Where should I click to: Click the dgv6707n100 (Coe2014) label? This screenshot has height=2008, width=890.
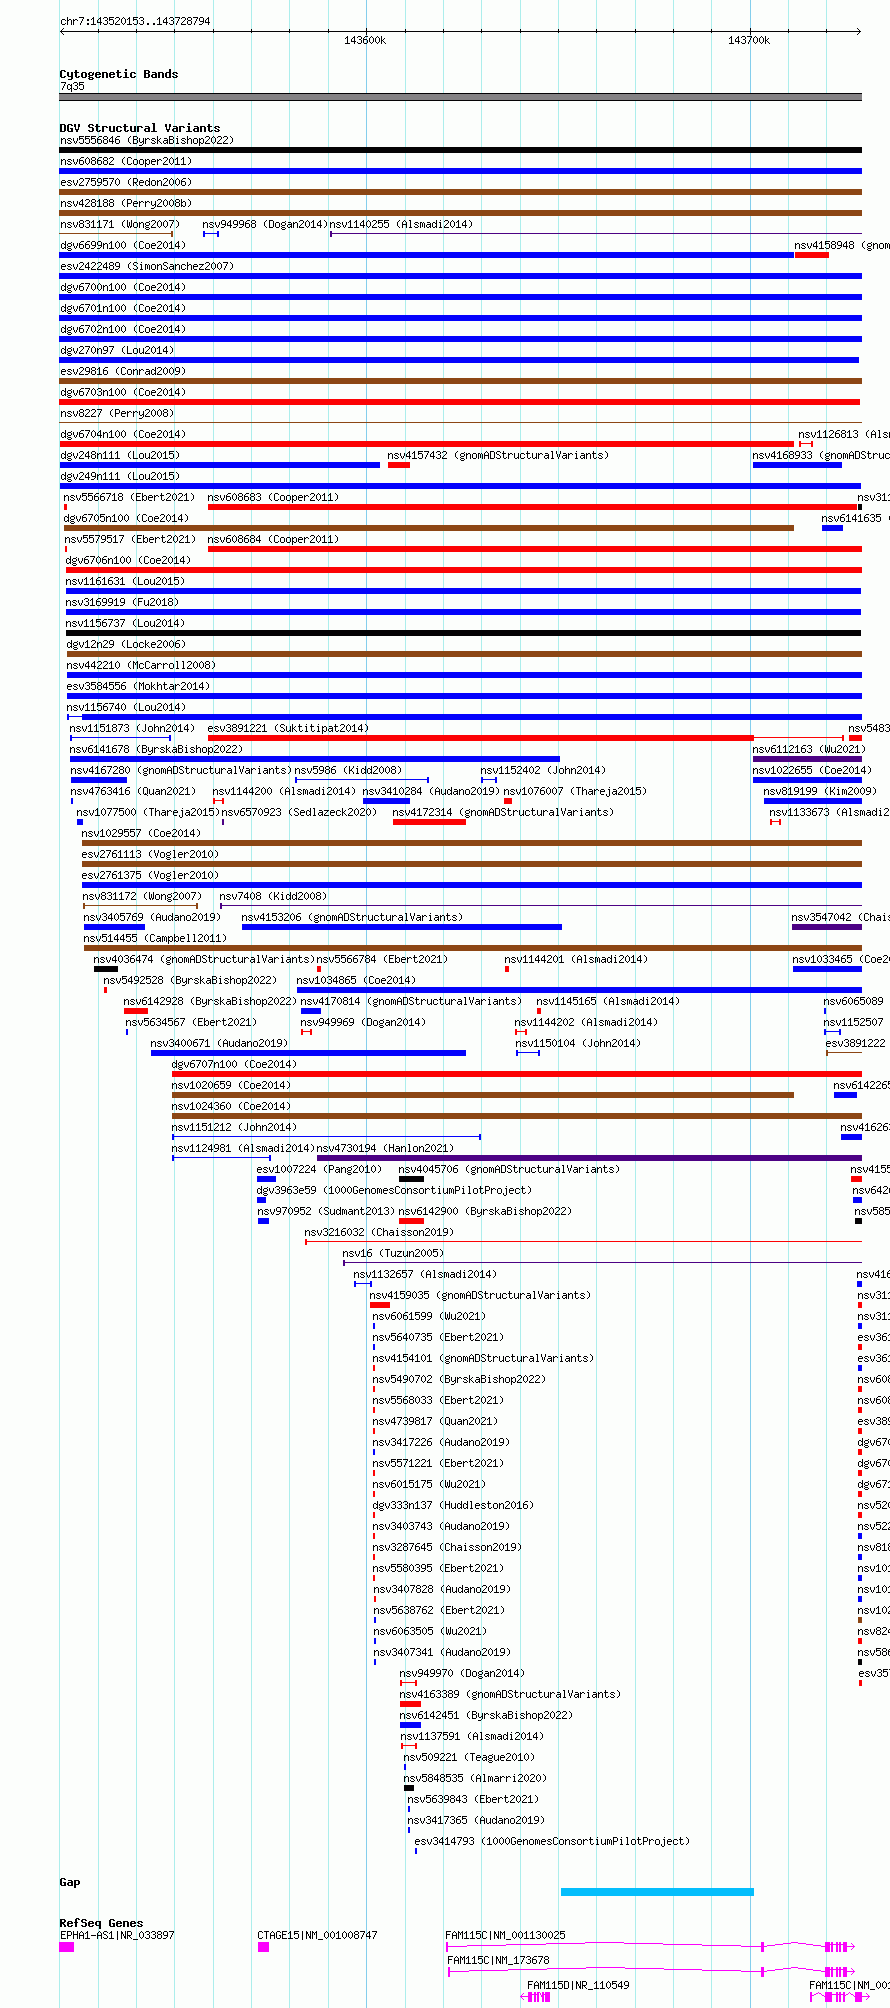click(235, 1064)
